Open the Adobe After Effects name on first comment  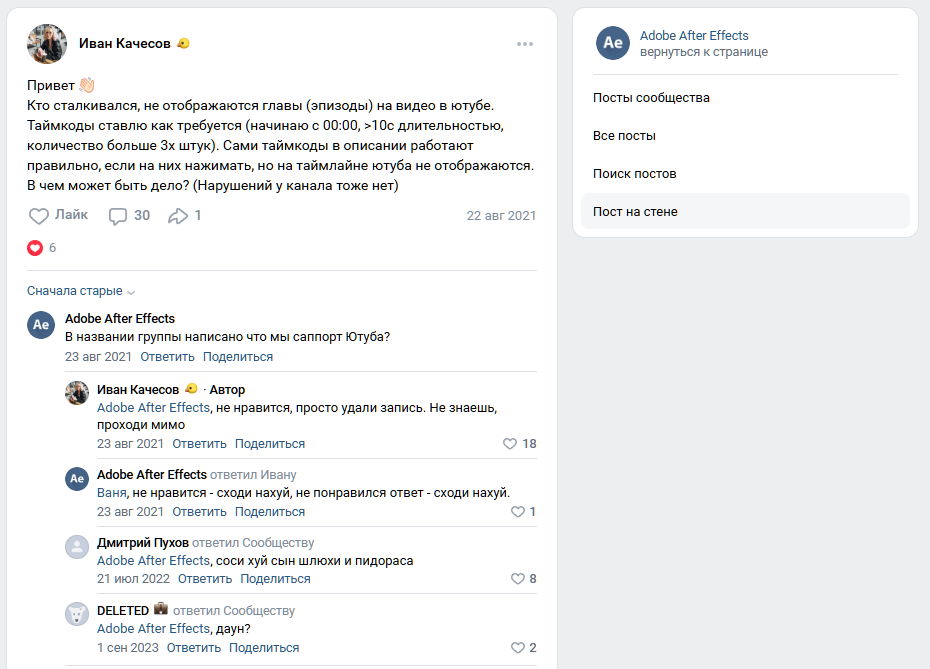[120, 318]
